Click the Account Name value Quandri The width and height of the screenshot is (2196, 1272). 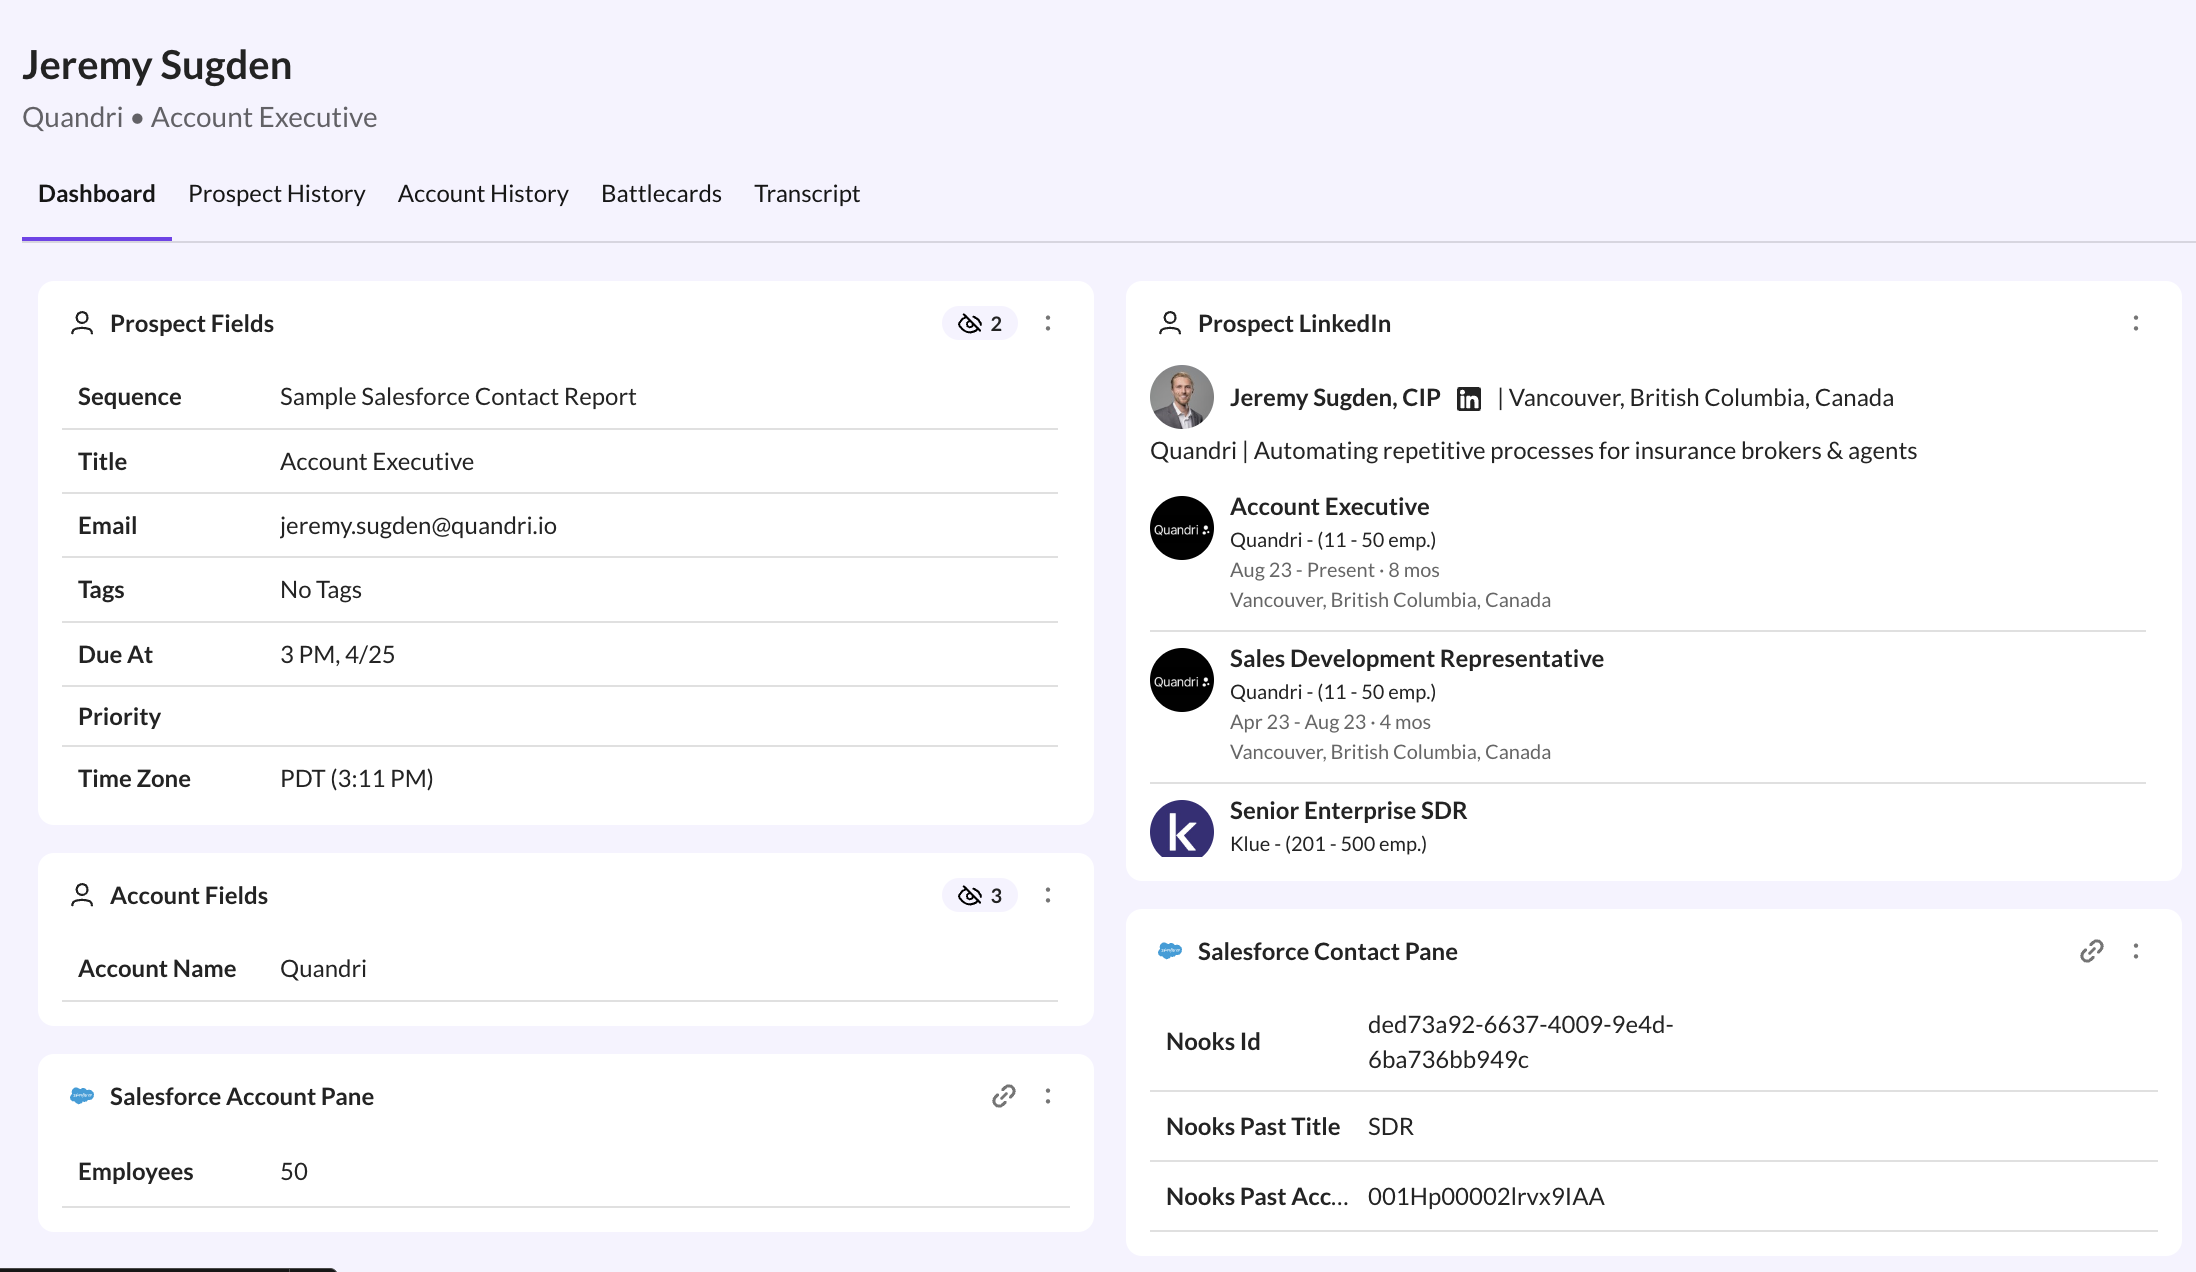click(x=323, y=969)
